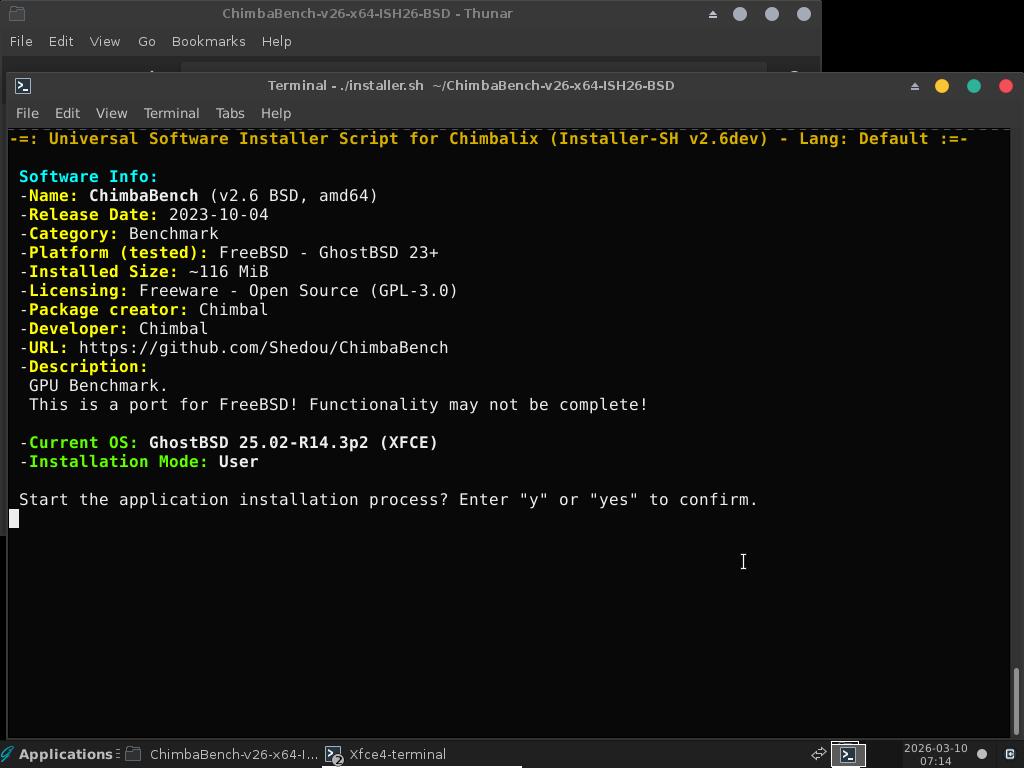Click the 'ChimbaBench' name in the Name line
The height and width of the screenshot is (768, 1024).
[144, 195]
